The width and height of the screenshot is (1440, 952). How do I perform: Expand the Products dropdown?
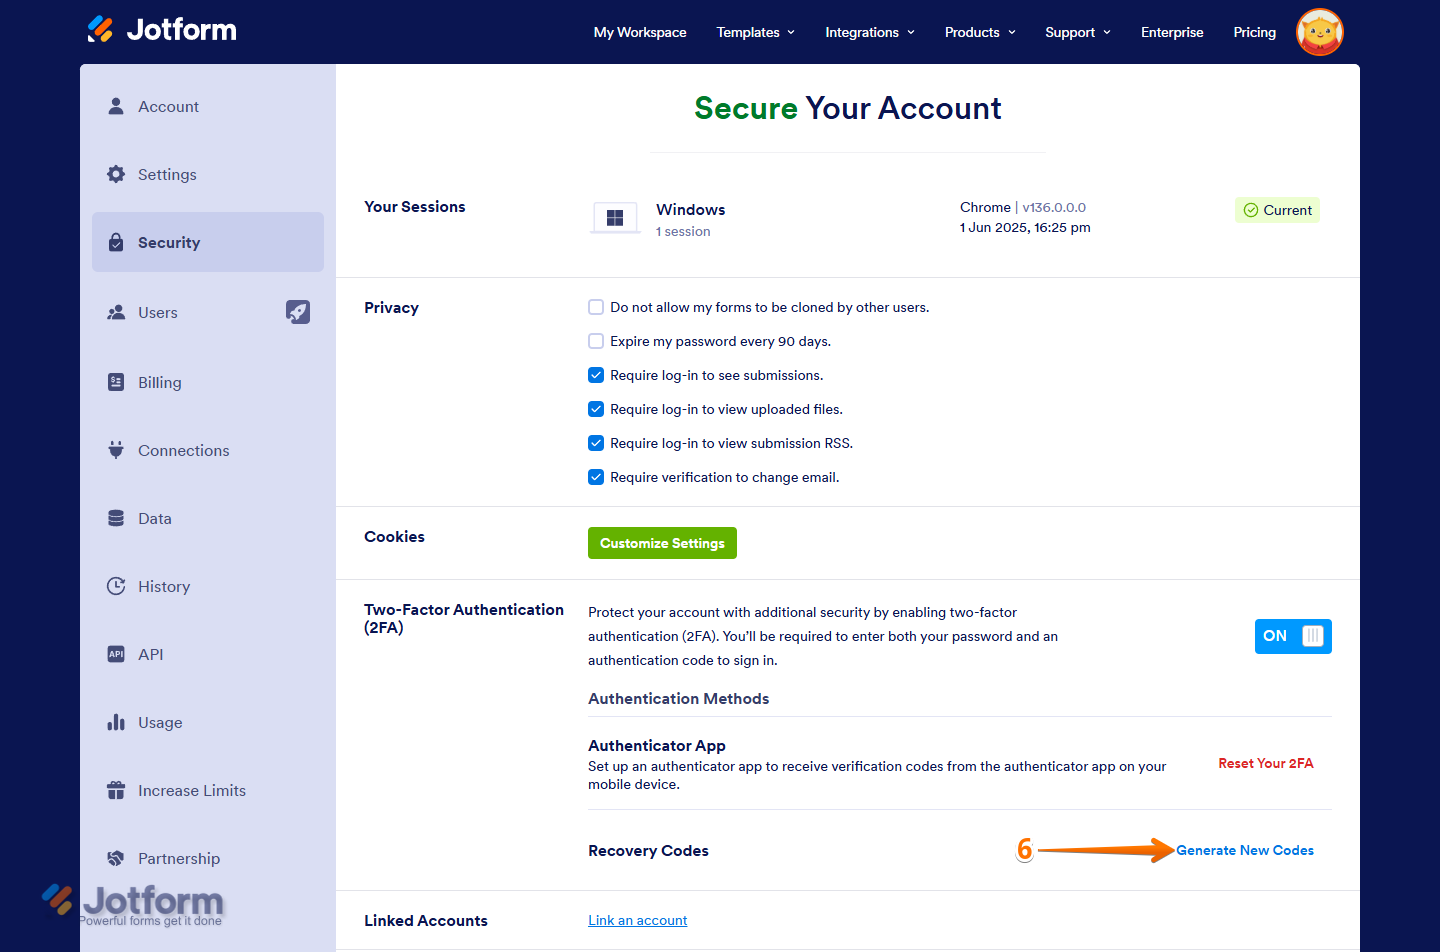point(979,32)
